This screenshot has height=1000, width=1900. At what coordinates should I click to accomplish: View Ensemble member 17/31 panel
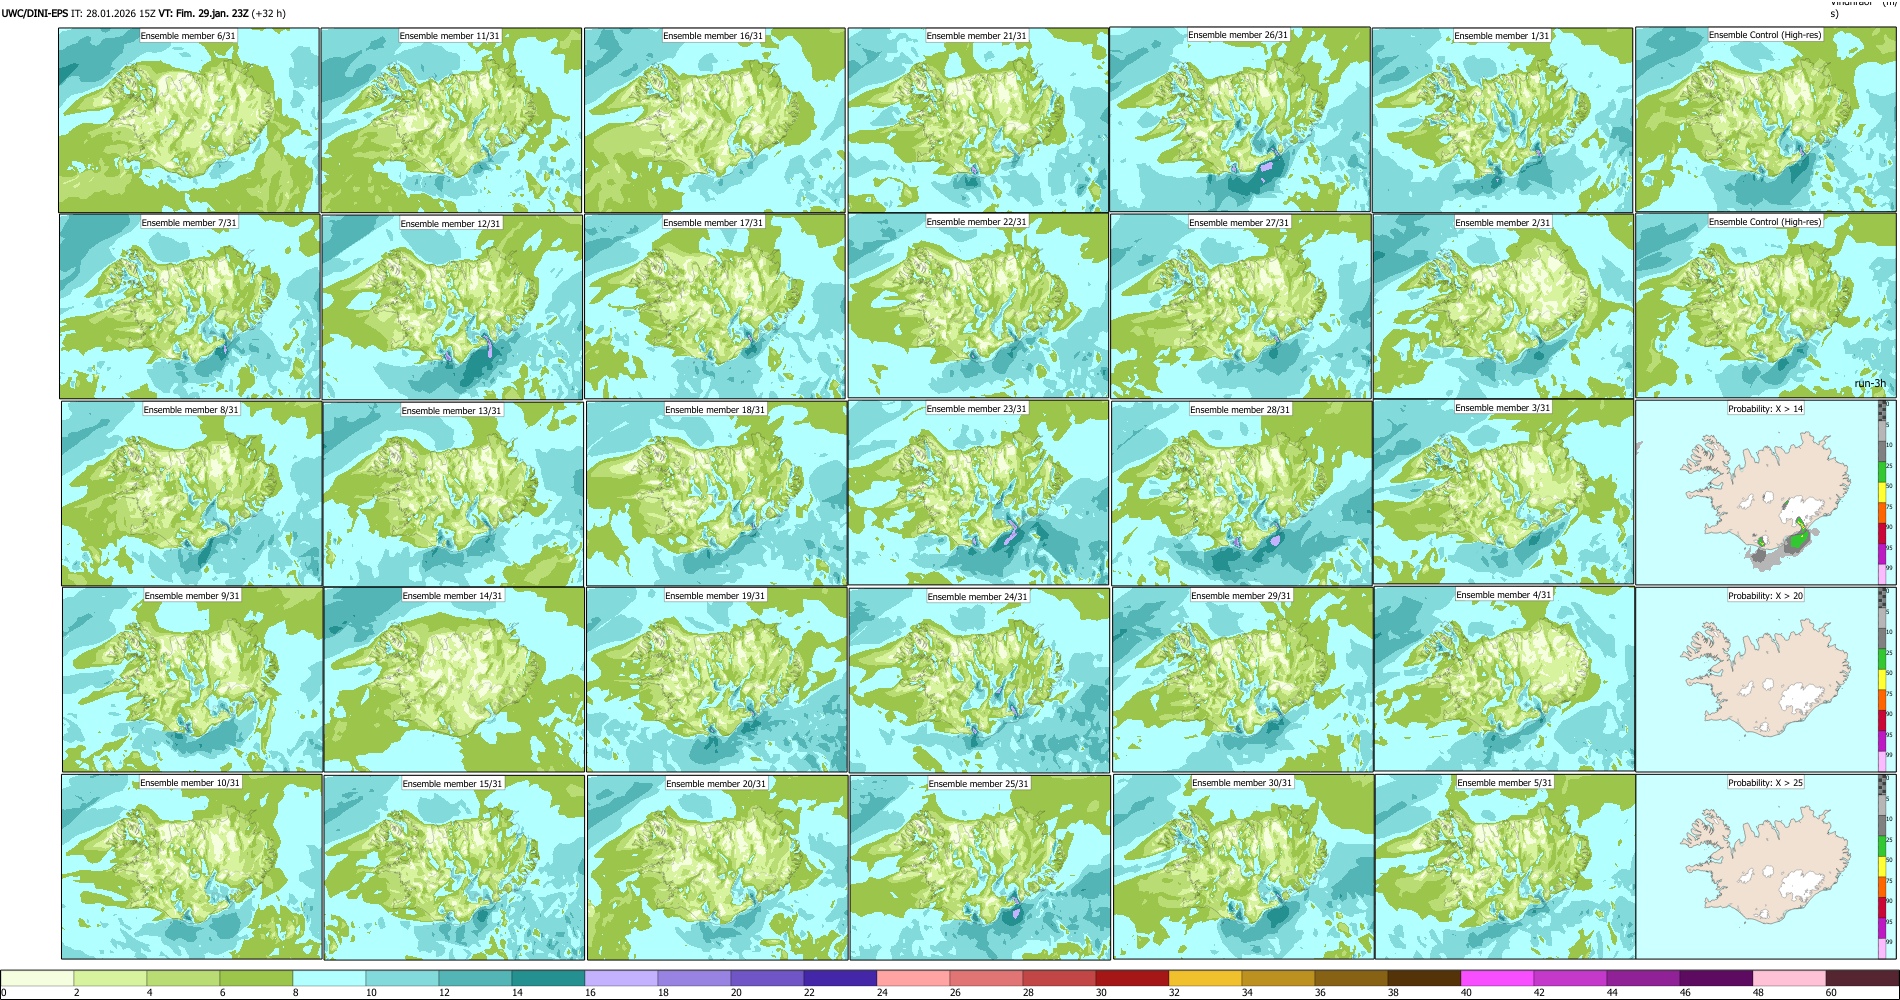coord(715,307)
